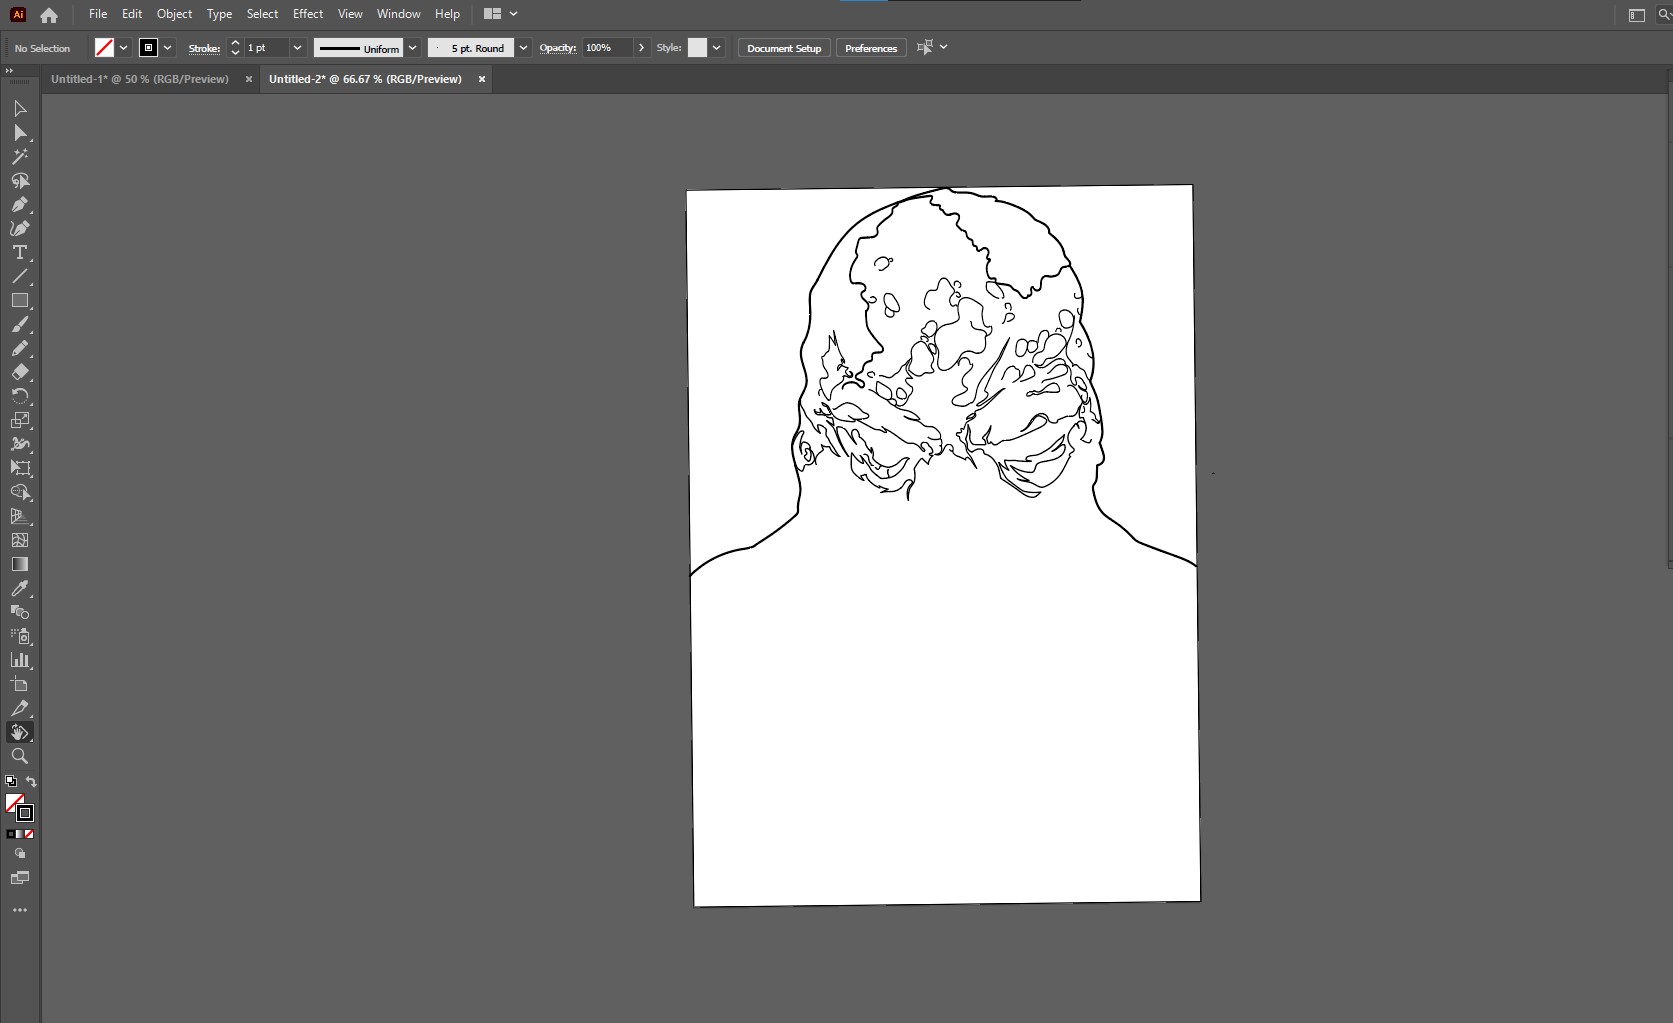
Task: Select the Slice tool
Action: click(x=20, y=708)
